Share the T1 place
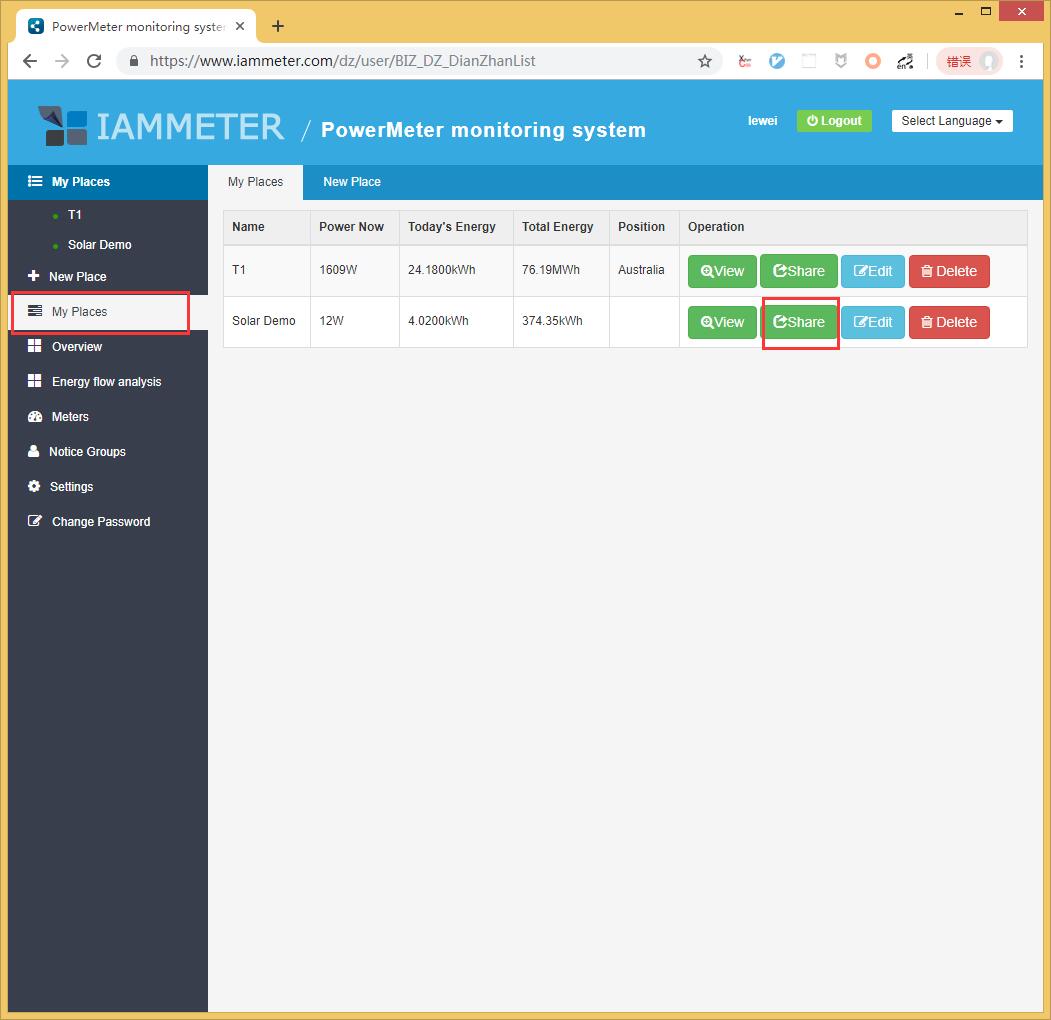The image size is (1051, 1020). (x=798, y=271)
